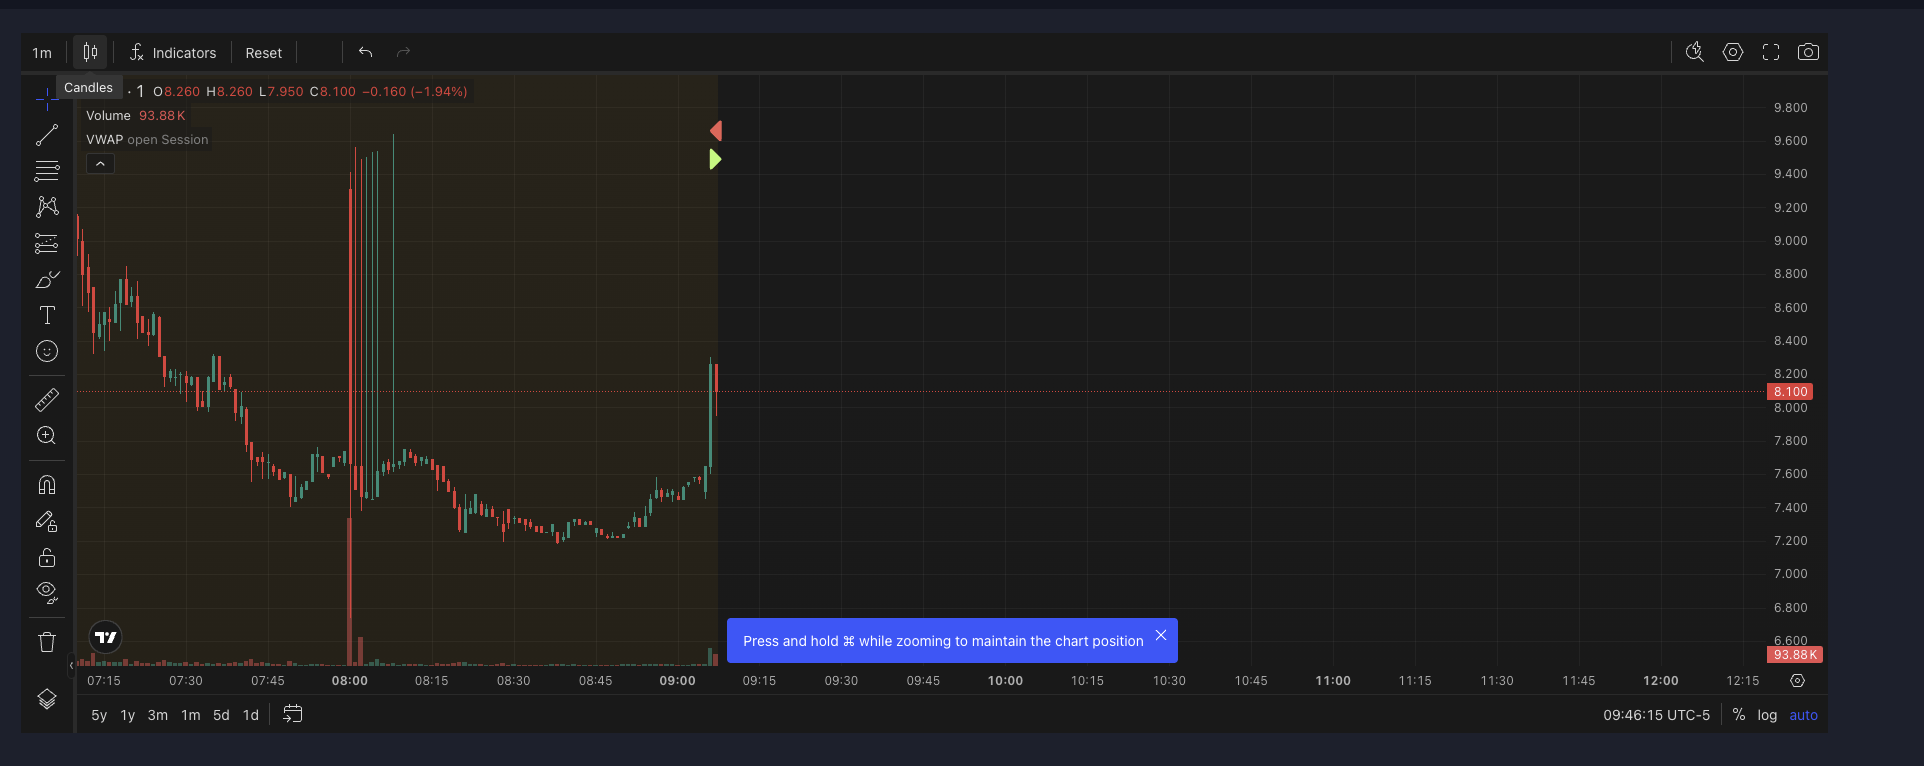Select the 5d date range
The height and width of the screenshot is (766, 1924).
(x=221, y=715)
